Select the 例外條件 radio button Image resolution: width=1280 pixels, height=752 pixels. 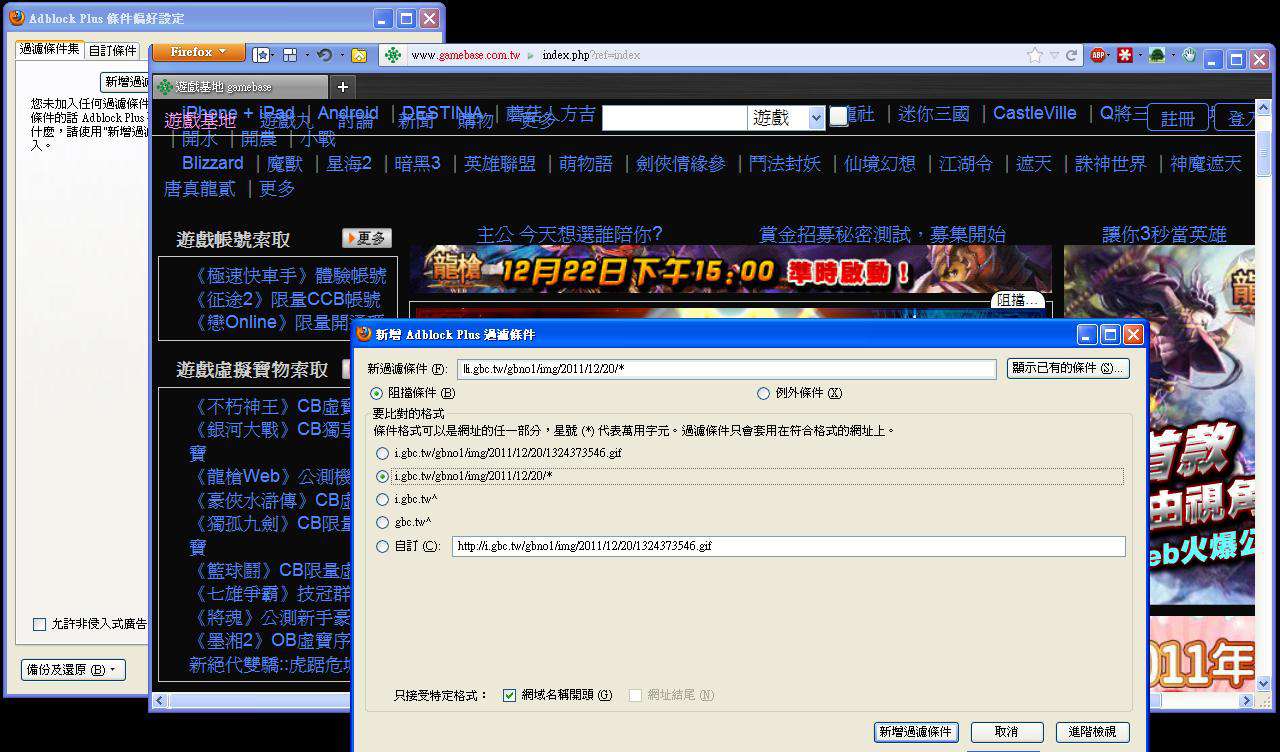pos(763,394)
